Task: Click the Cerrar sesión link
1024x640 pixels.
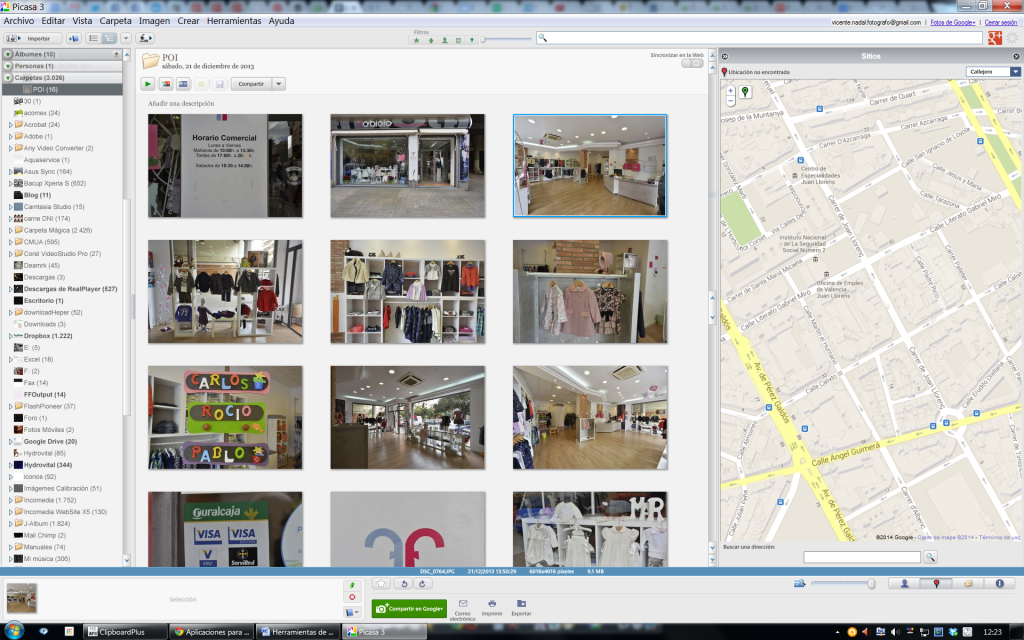Action: [x=1000, y=22]
